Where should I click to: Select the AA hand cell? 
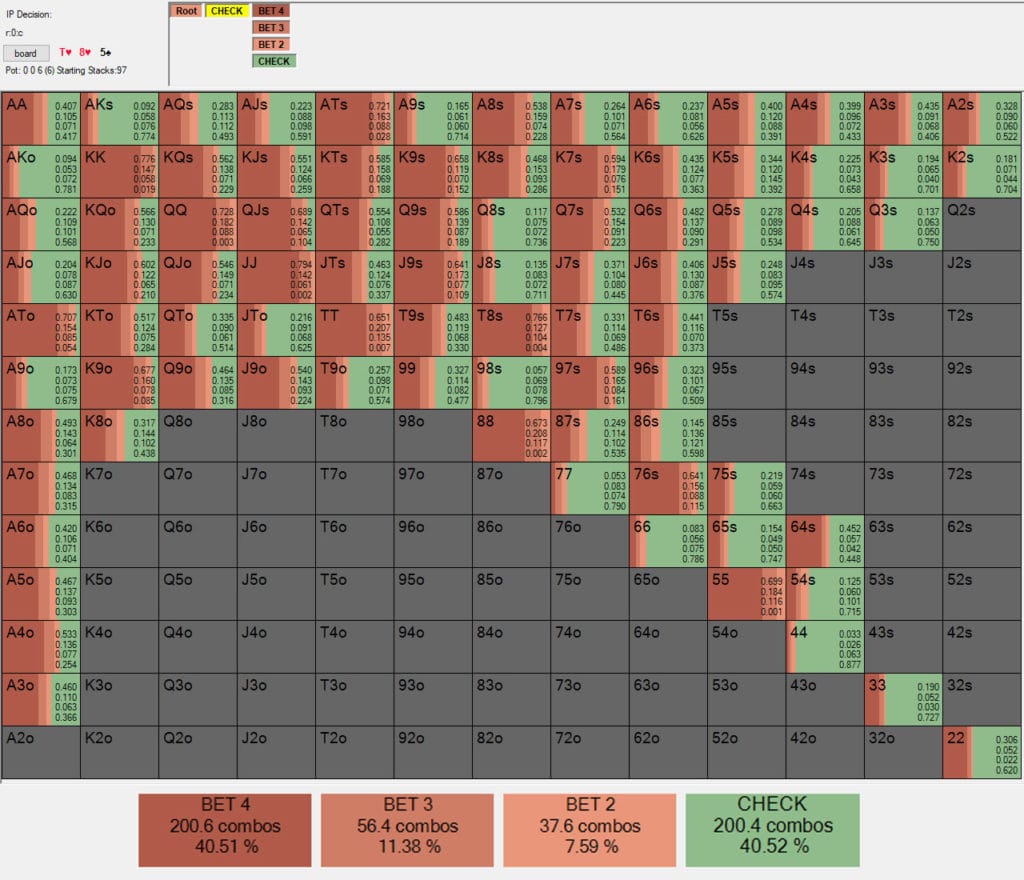pos(41,119)
